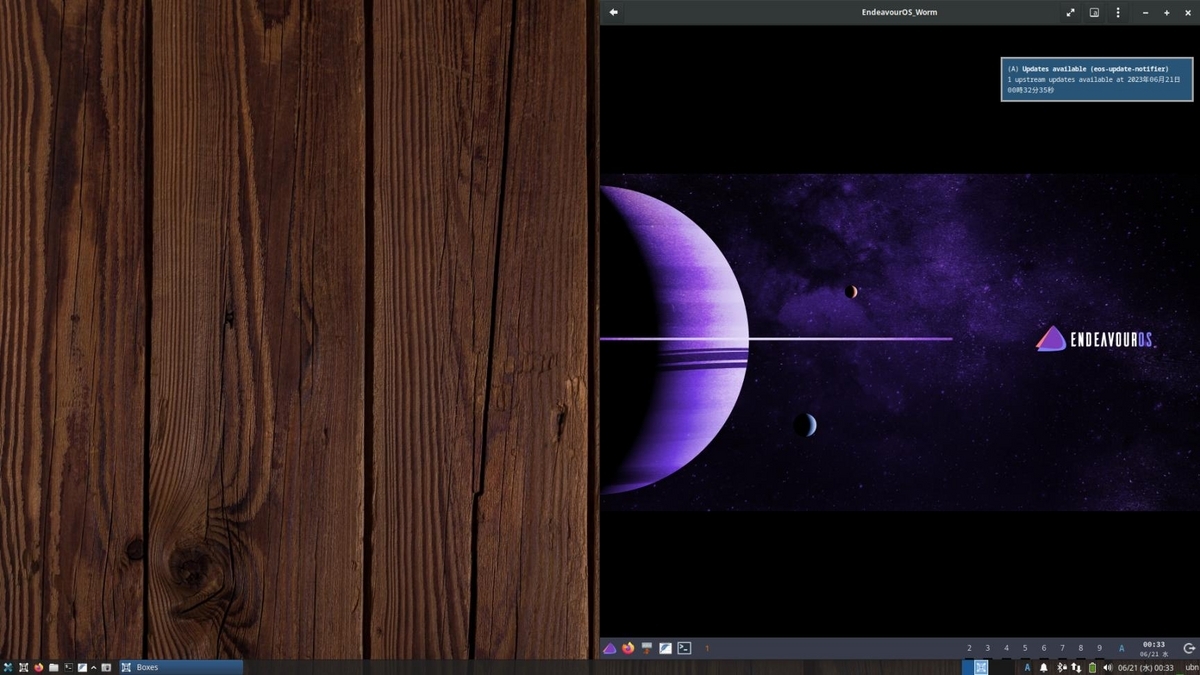
Task: Click the Boxes tray icon in host panel
Action: point(981,667)
